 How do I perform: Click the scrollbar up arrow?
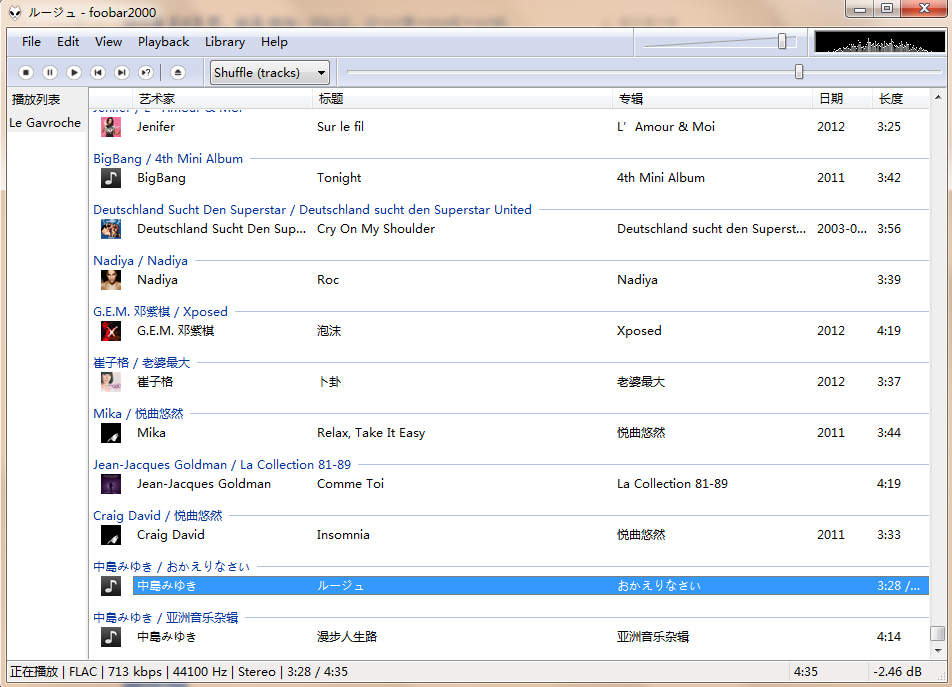(x=937, y=97)
